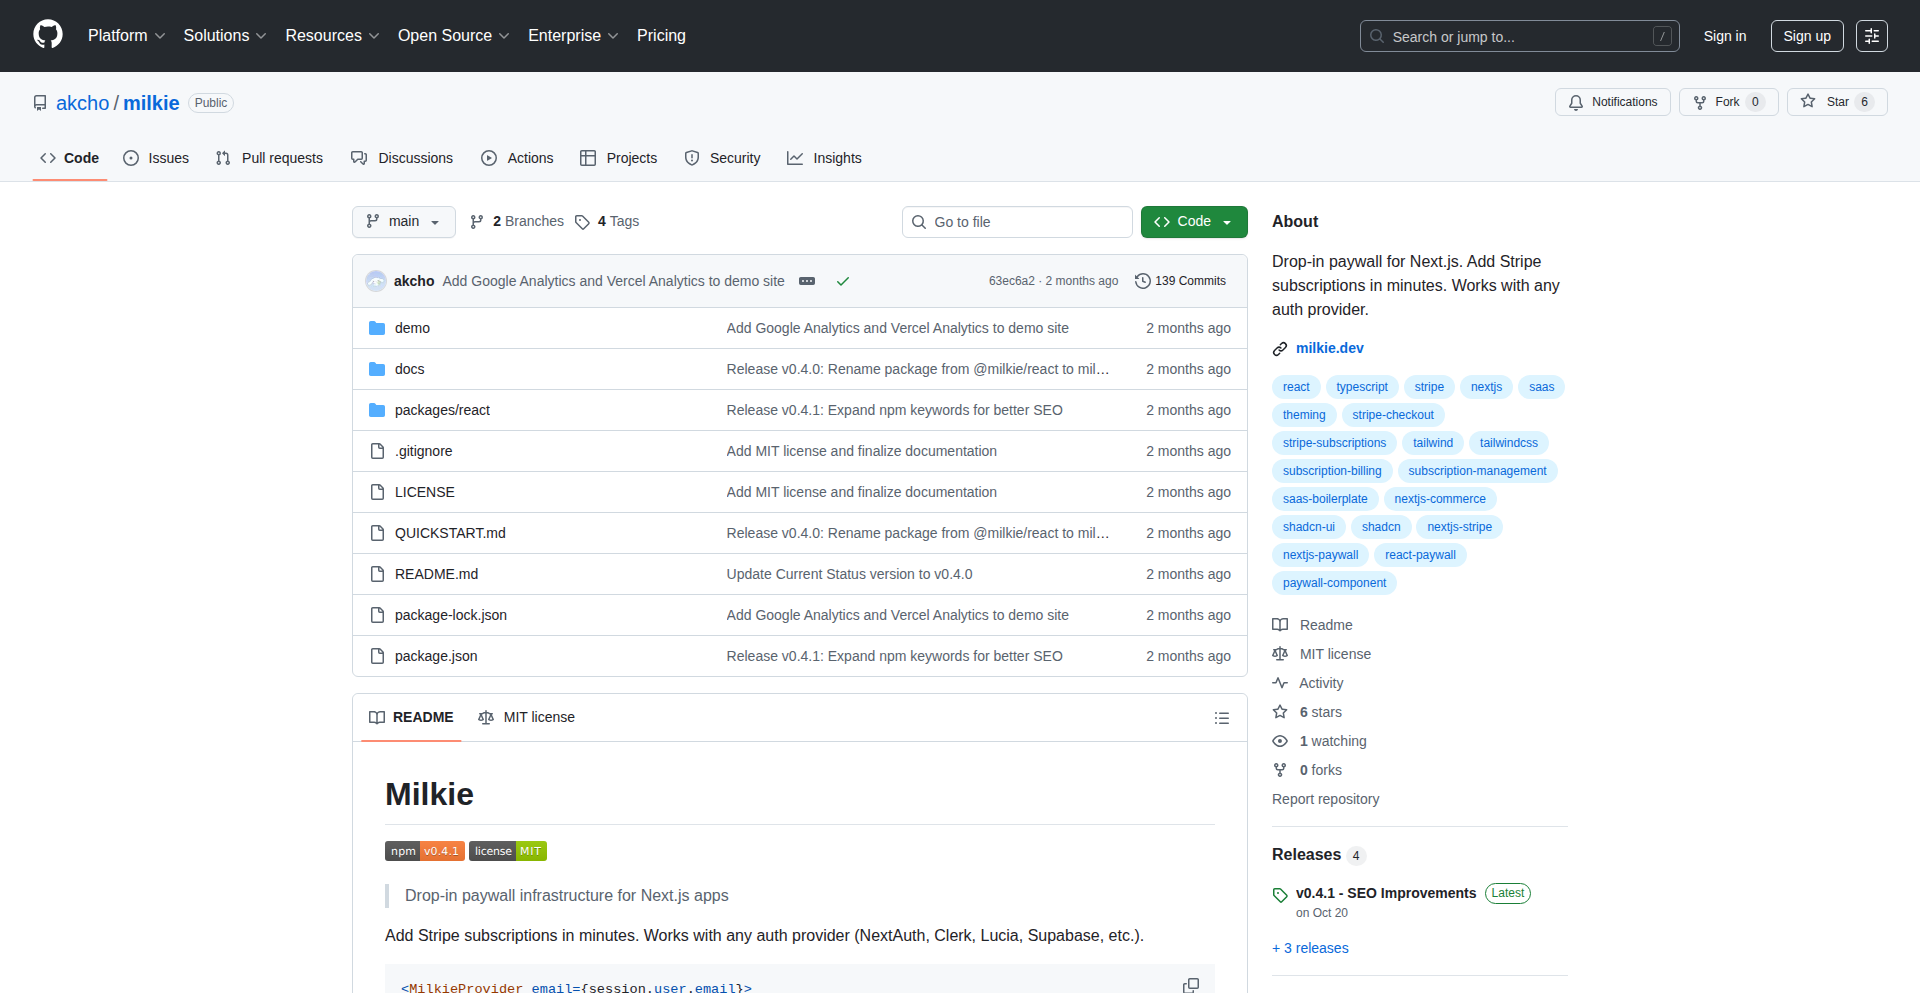Switch to the Pull requests tab
This screenshot has width=1920, height=993.
point(270,158)
